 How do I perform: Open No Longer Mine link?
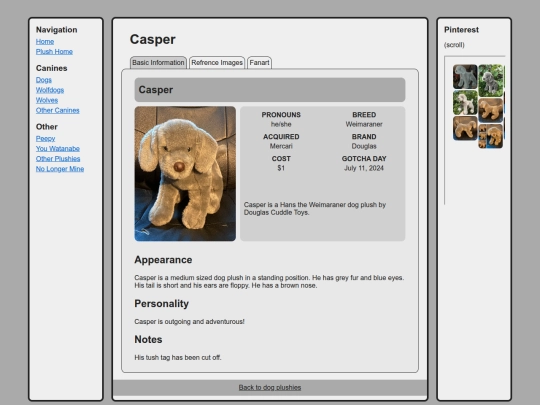[60, 169]
